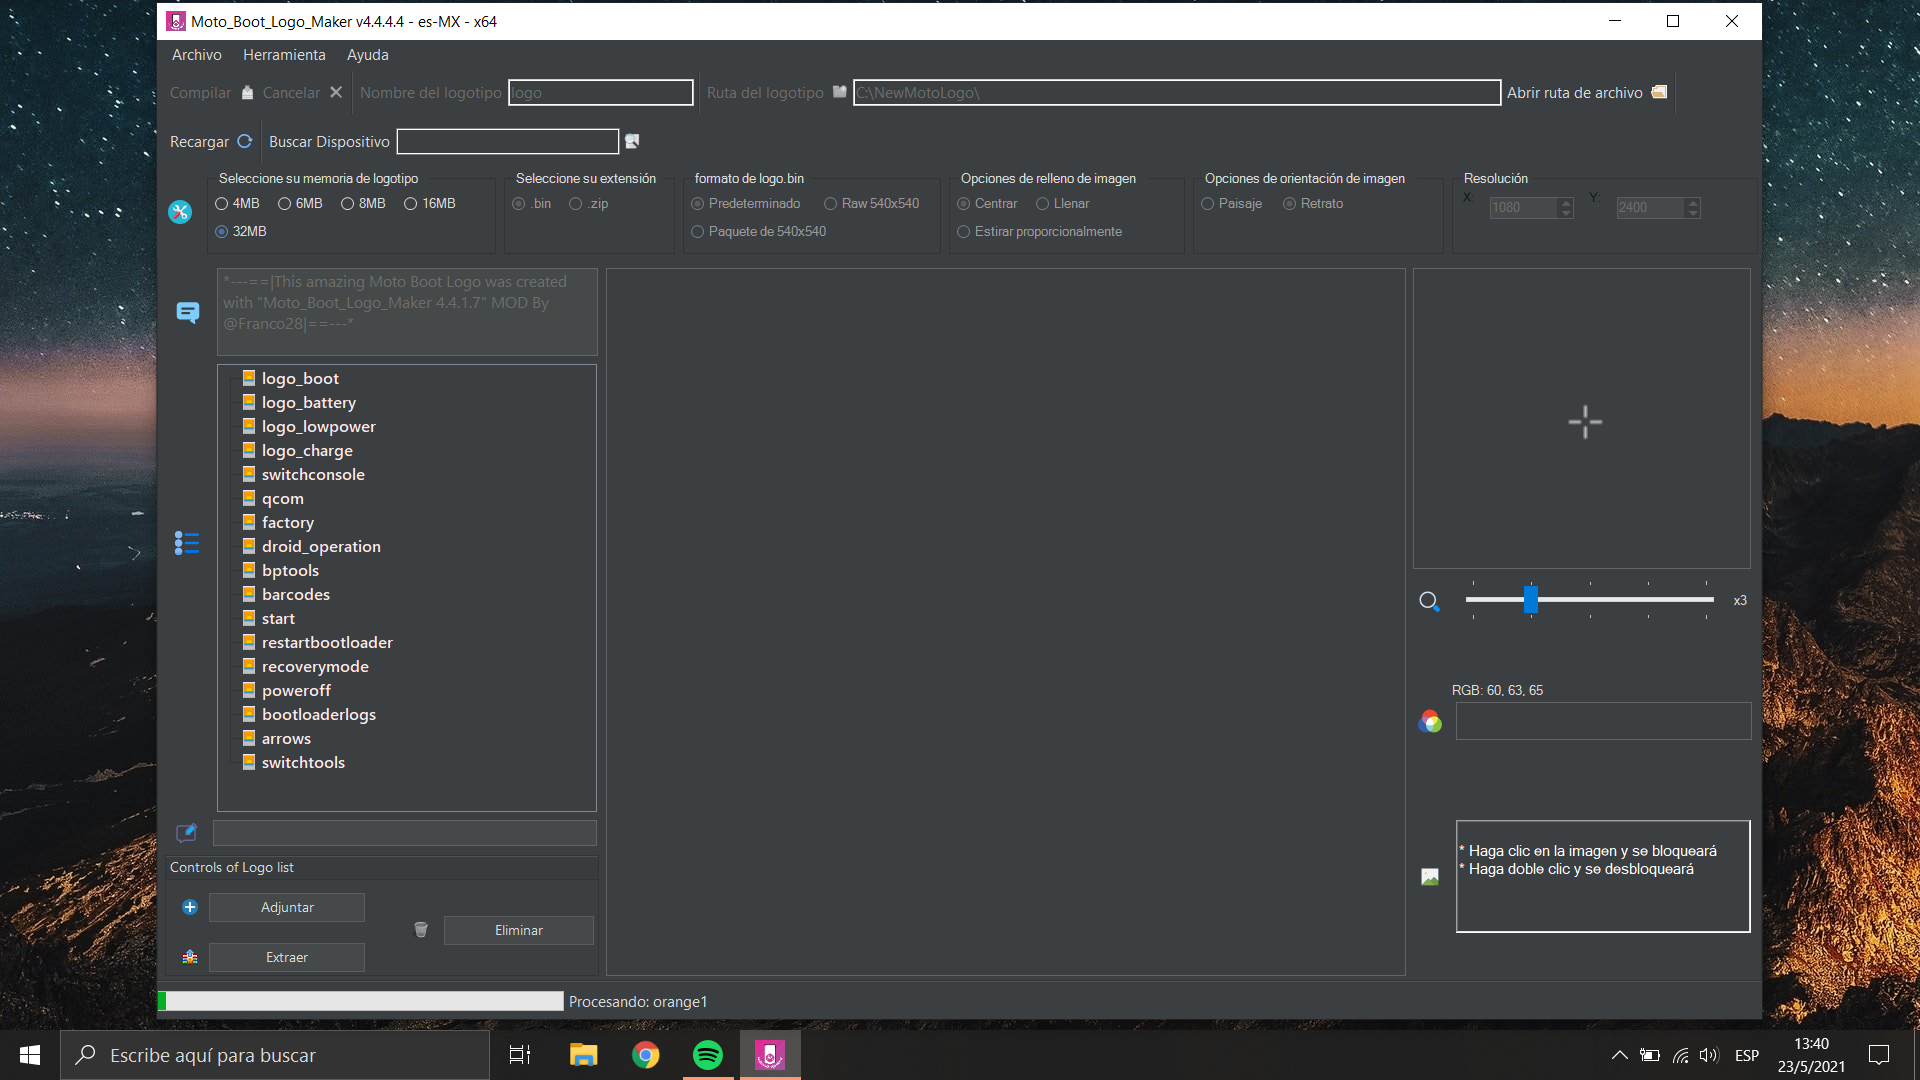
Task: Open the file path folder icon
Action: [x=1659, y=92]
